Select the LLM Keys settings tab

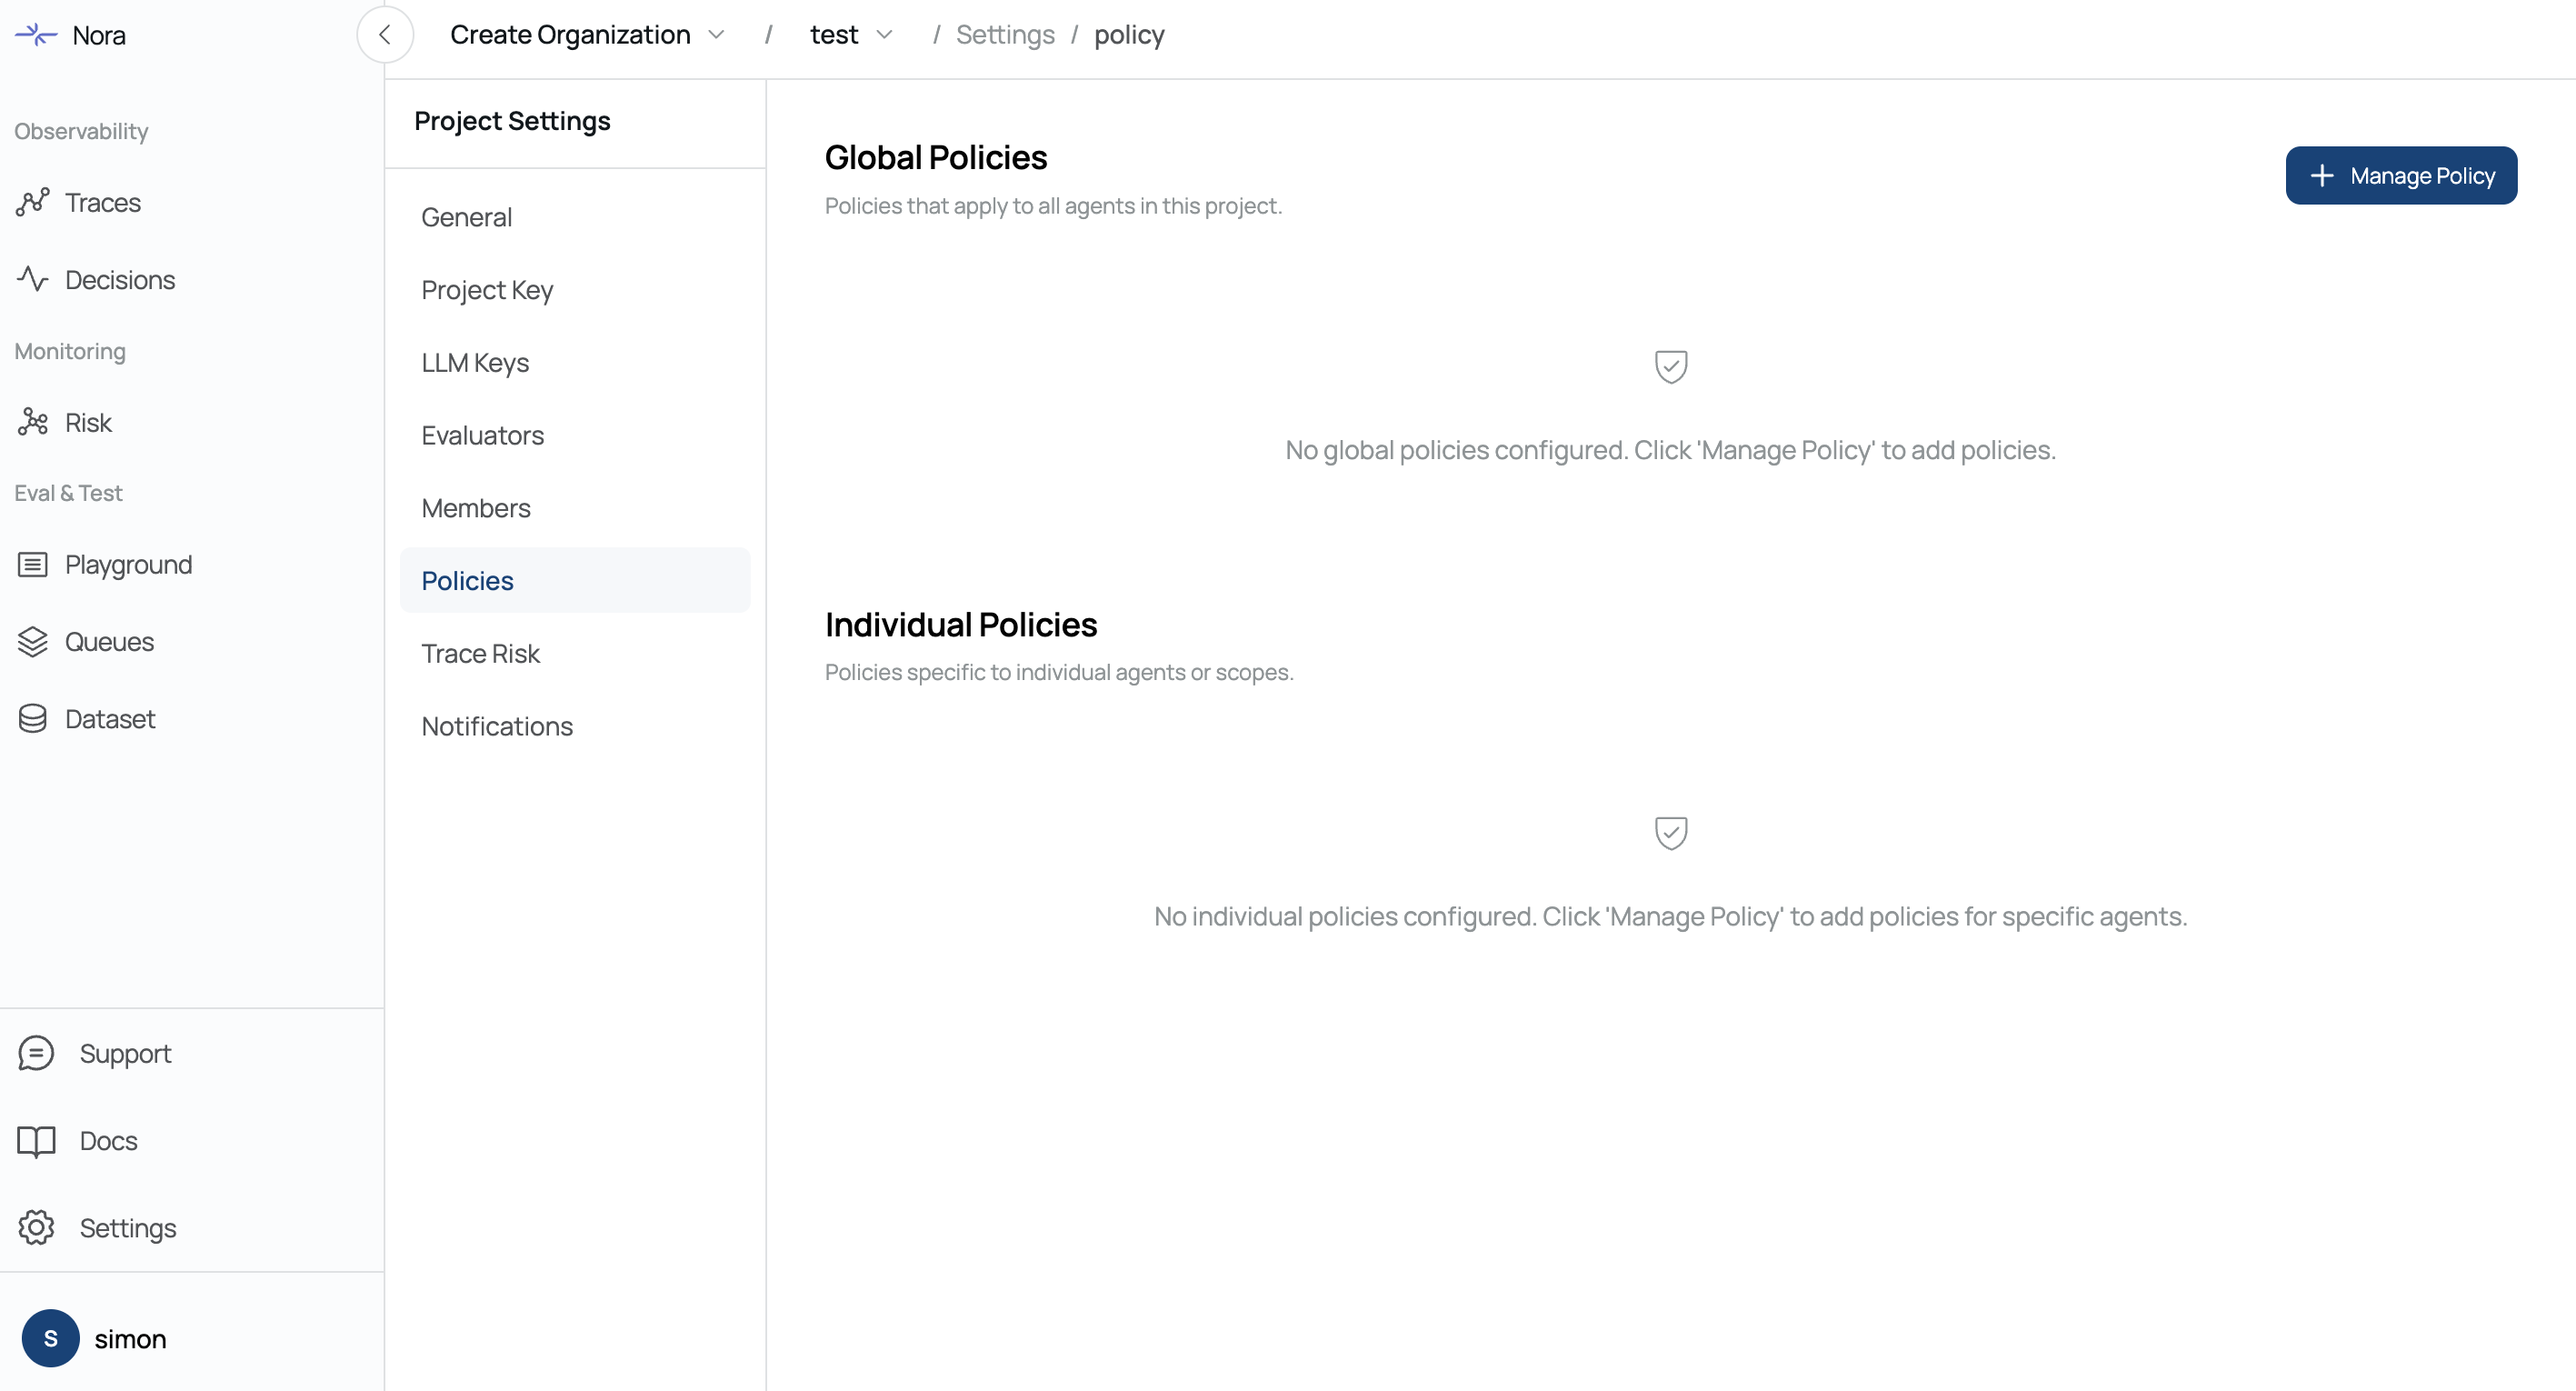point(475,363)
